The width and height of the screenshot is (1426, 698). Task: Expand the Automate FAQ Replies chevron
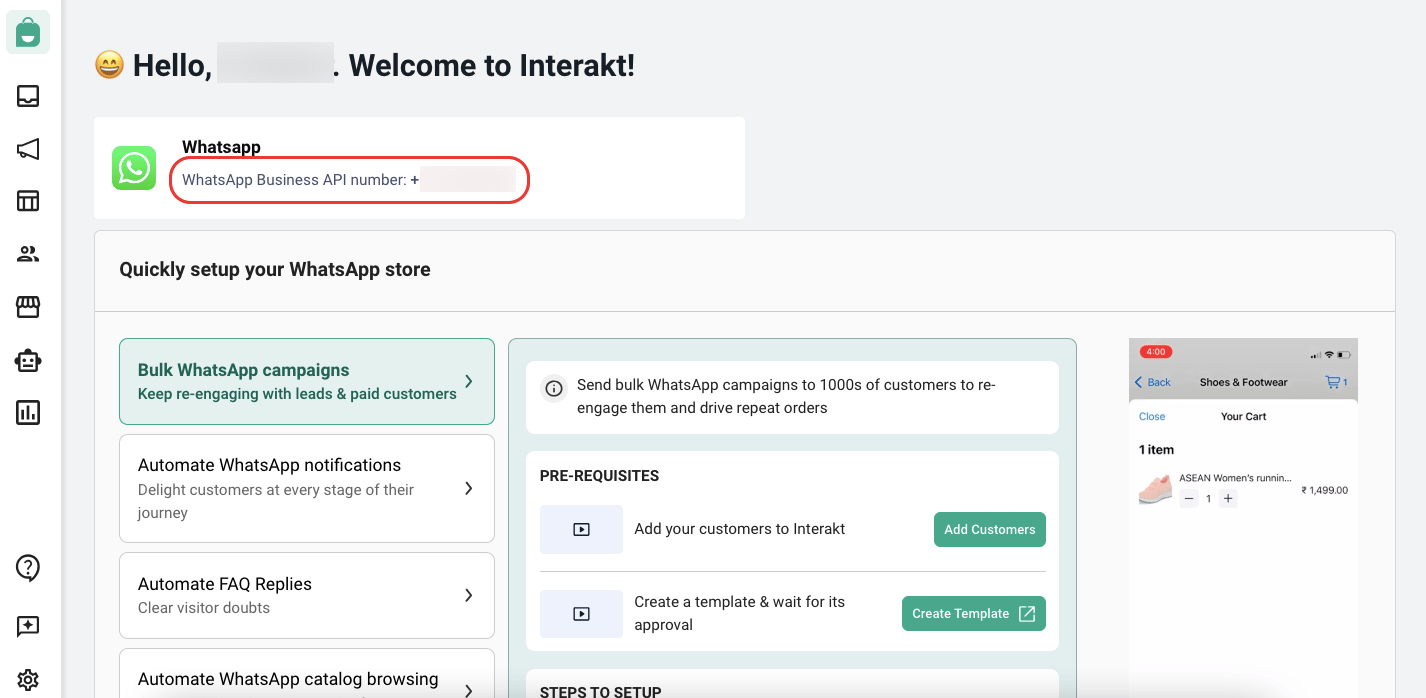point(469,595)
